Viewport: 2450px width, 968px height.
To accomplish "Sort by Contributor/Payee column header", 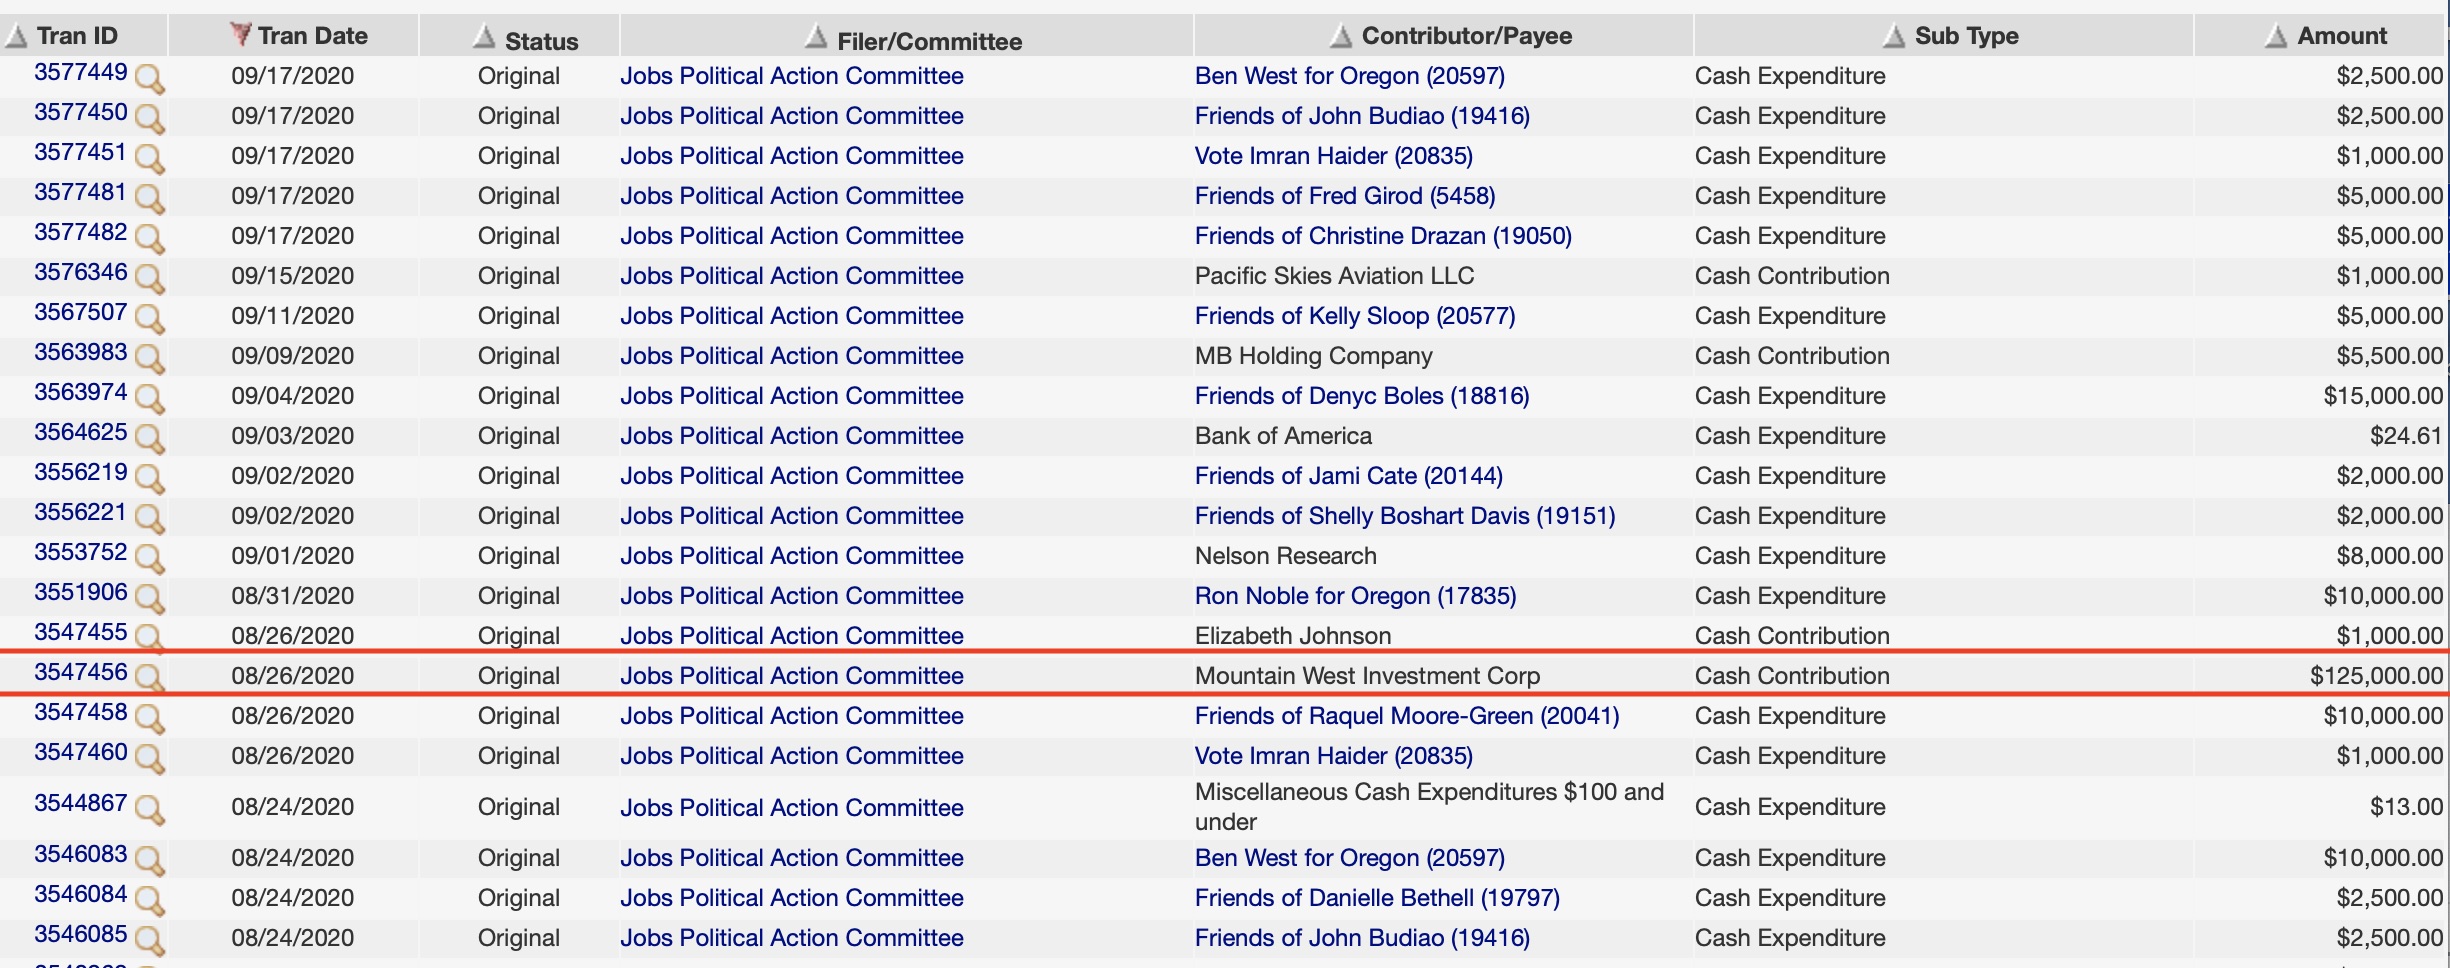I will tap(1465, 36).
